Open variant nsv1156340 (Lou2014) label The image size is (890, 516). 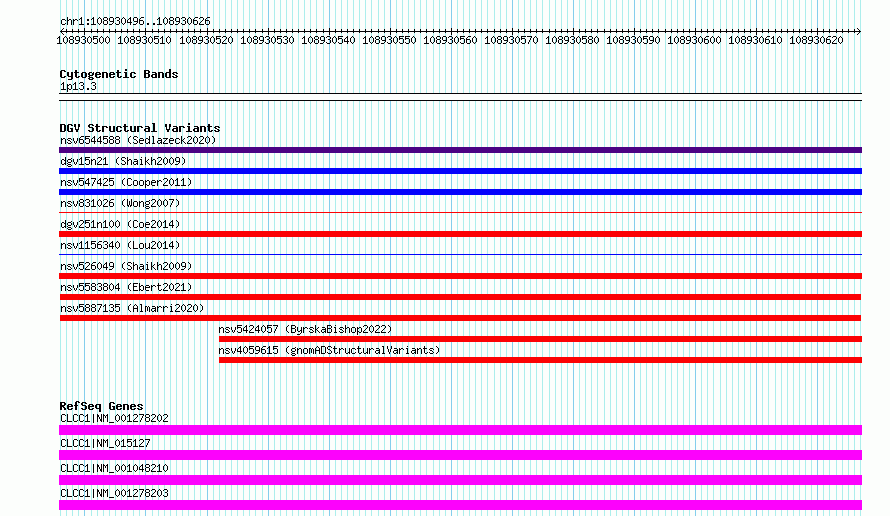pyautogui.click(x=120, y=245)
